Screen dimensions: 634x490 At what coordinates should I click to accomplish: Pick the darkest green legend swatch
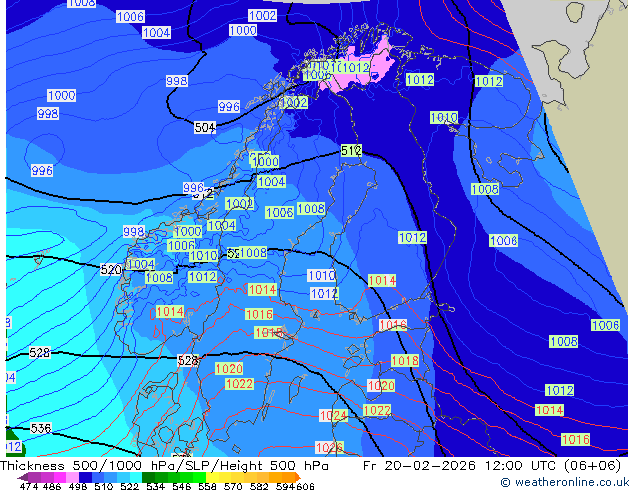point(149,477)
